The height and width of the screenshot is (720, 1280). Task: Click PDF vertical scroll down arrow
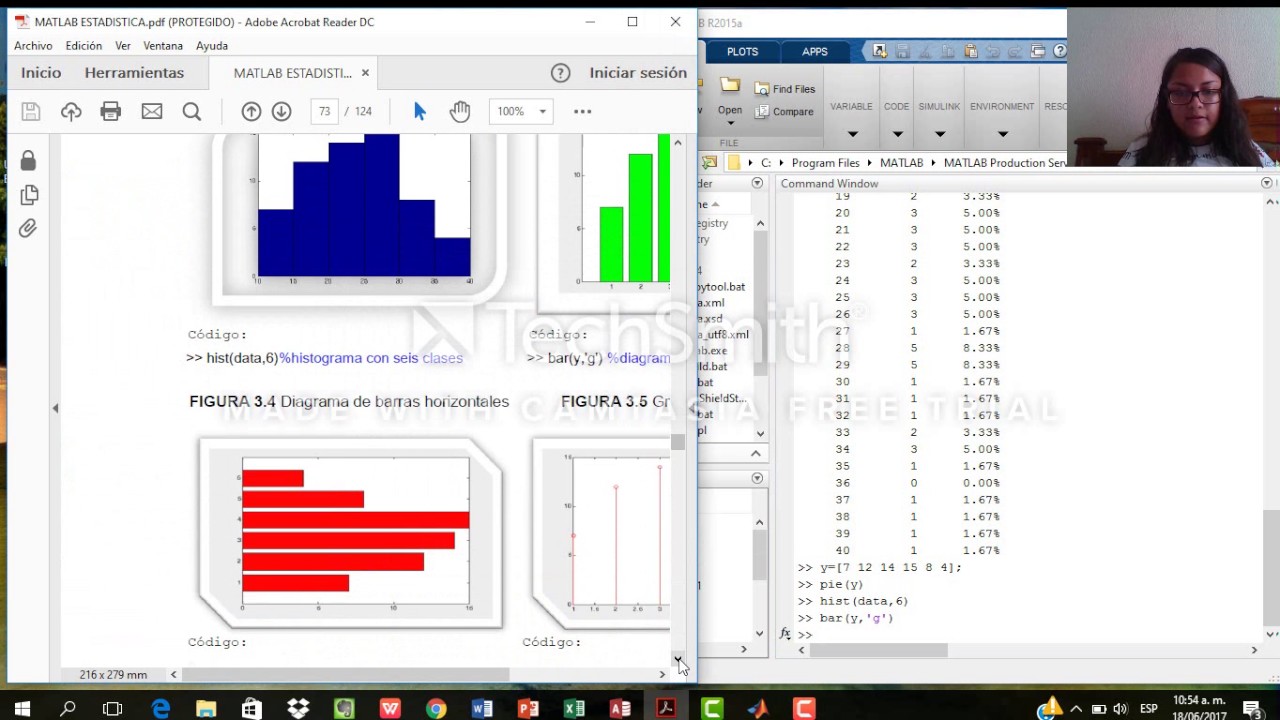pos(678,660)
